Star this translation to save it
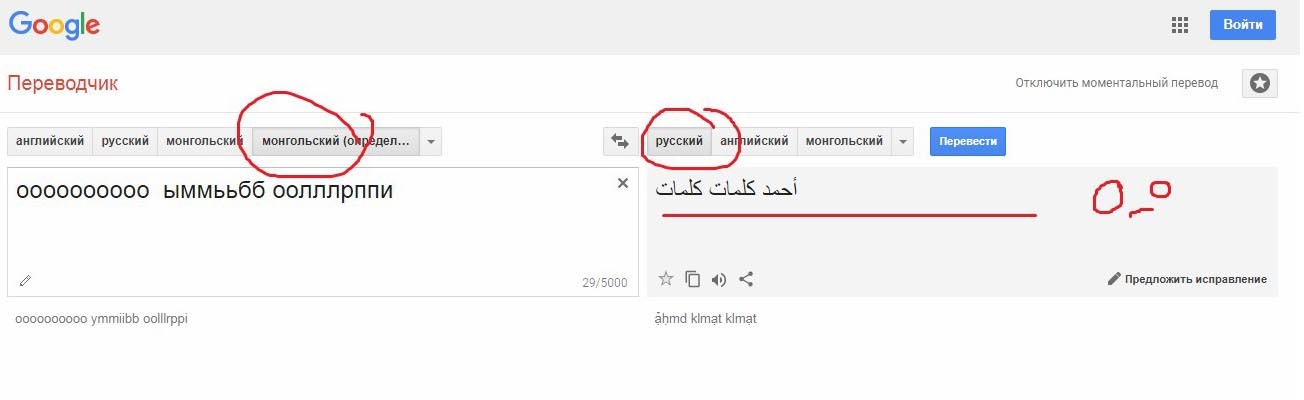 [x=666, y=279]
